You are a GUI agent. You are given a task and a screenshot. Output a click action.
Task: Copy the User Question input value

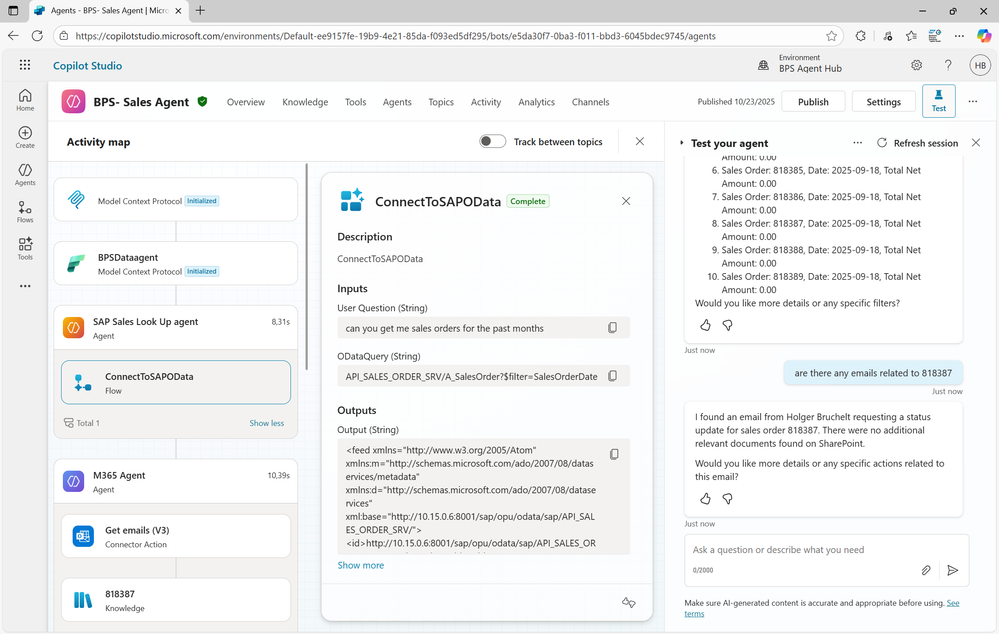tap(613, 328)
